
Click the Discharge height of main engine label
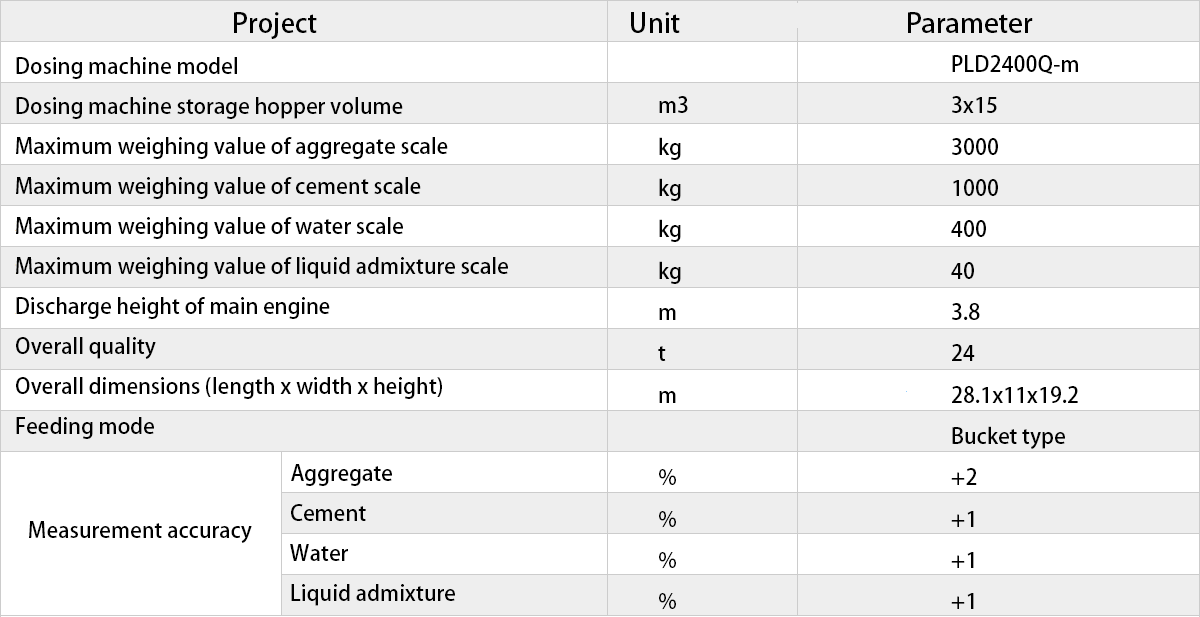[172, 307]
